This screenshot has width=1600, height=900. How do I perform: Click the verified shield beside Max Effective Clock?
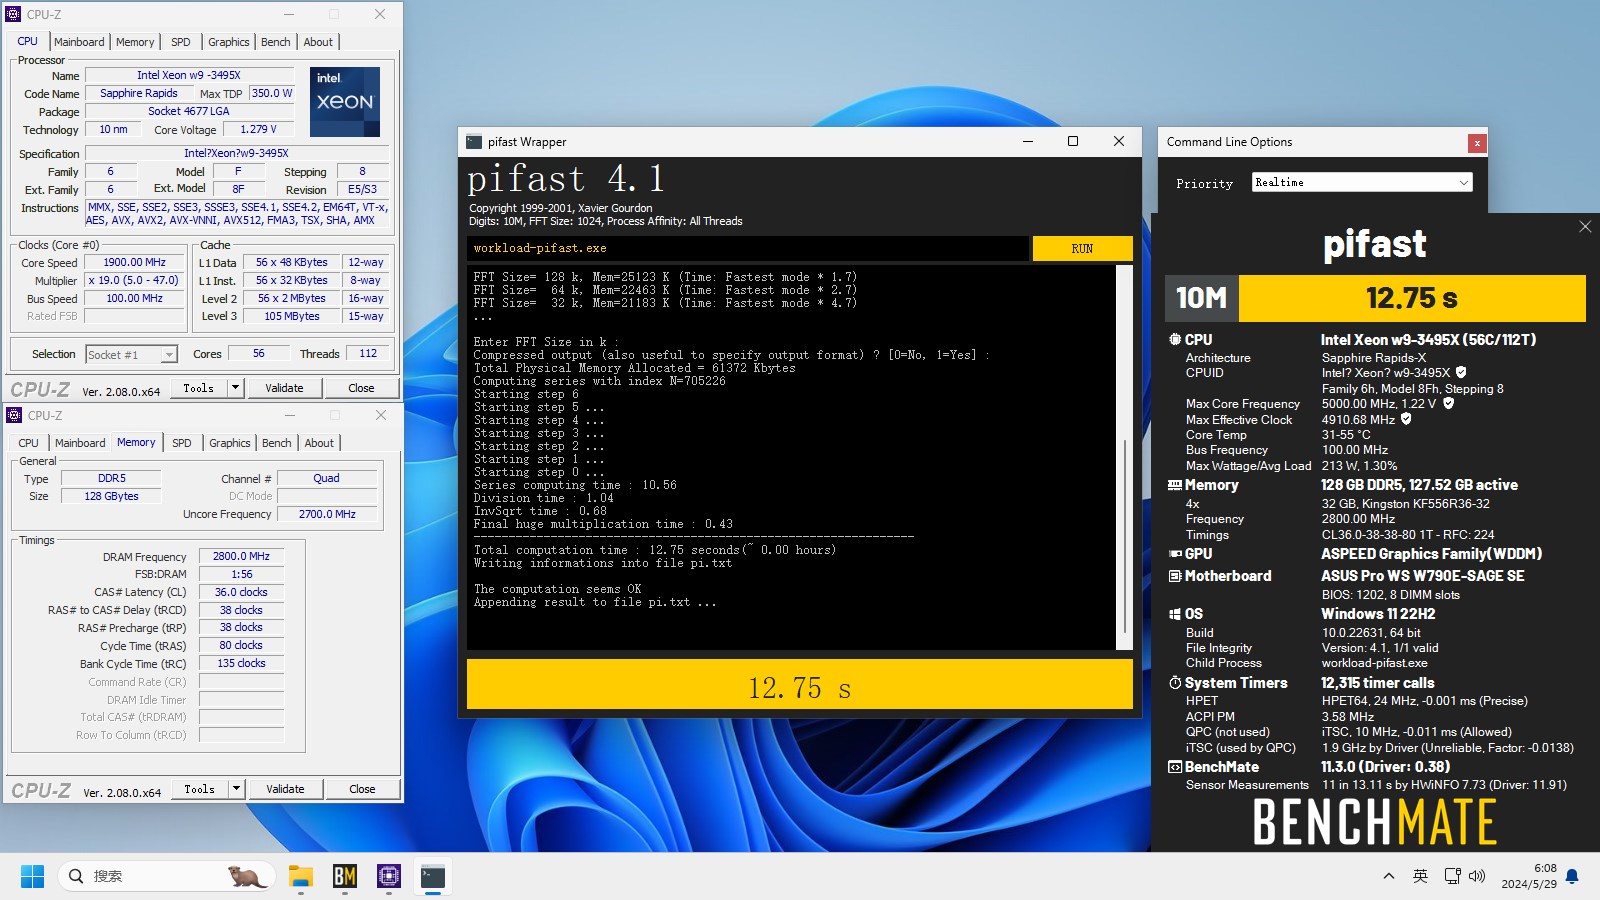(1407, 419)
